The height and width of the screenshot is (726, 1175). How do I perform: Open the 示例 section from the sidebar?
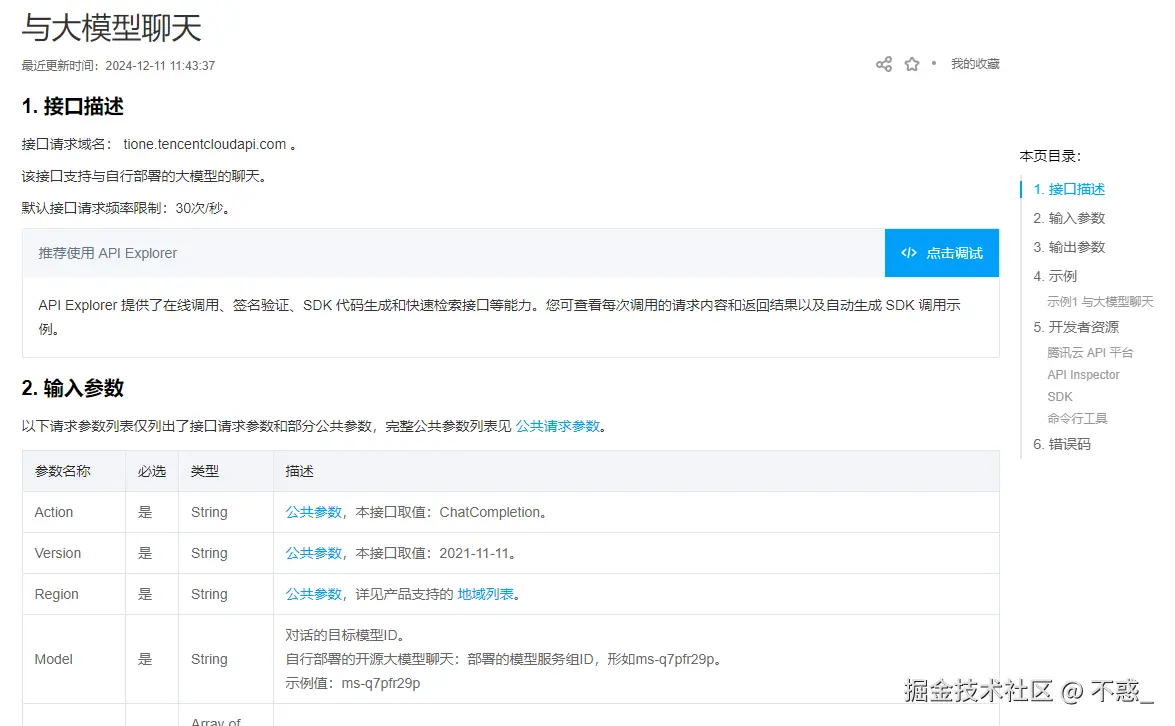coord(1050,277)
